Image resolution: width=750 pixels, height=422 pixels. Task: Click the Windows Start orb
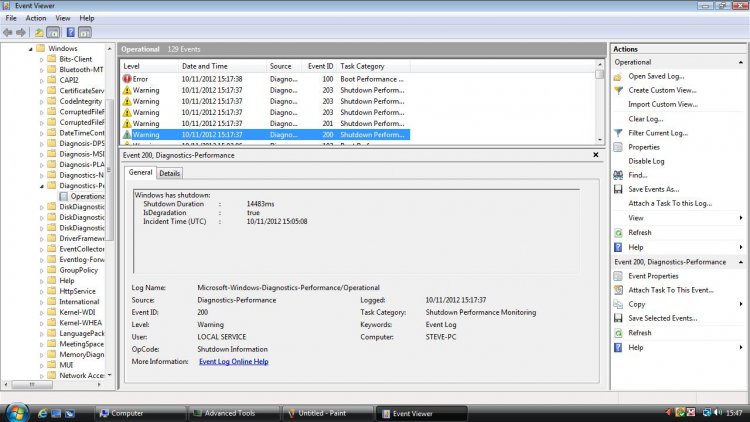[x=17, y=412]
